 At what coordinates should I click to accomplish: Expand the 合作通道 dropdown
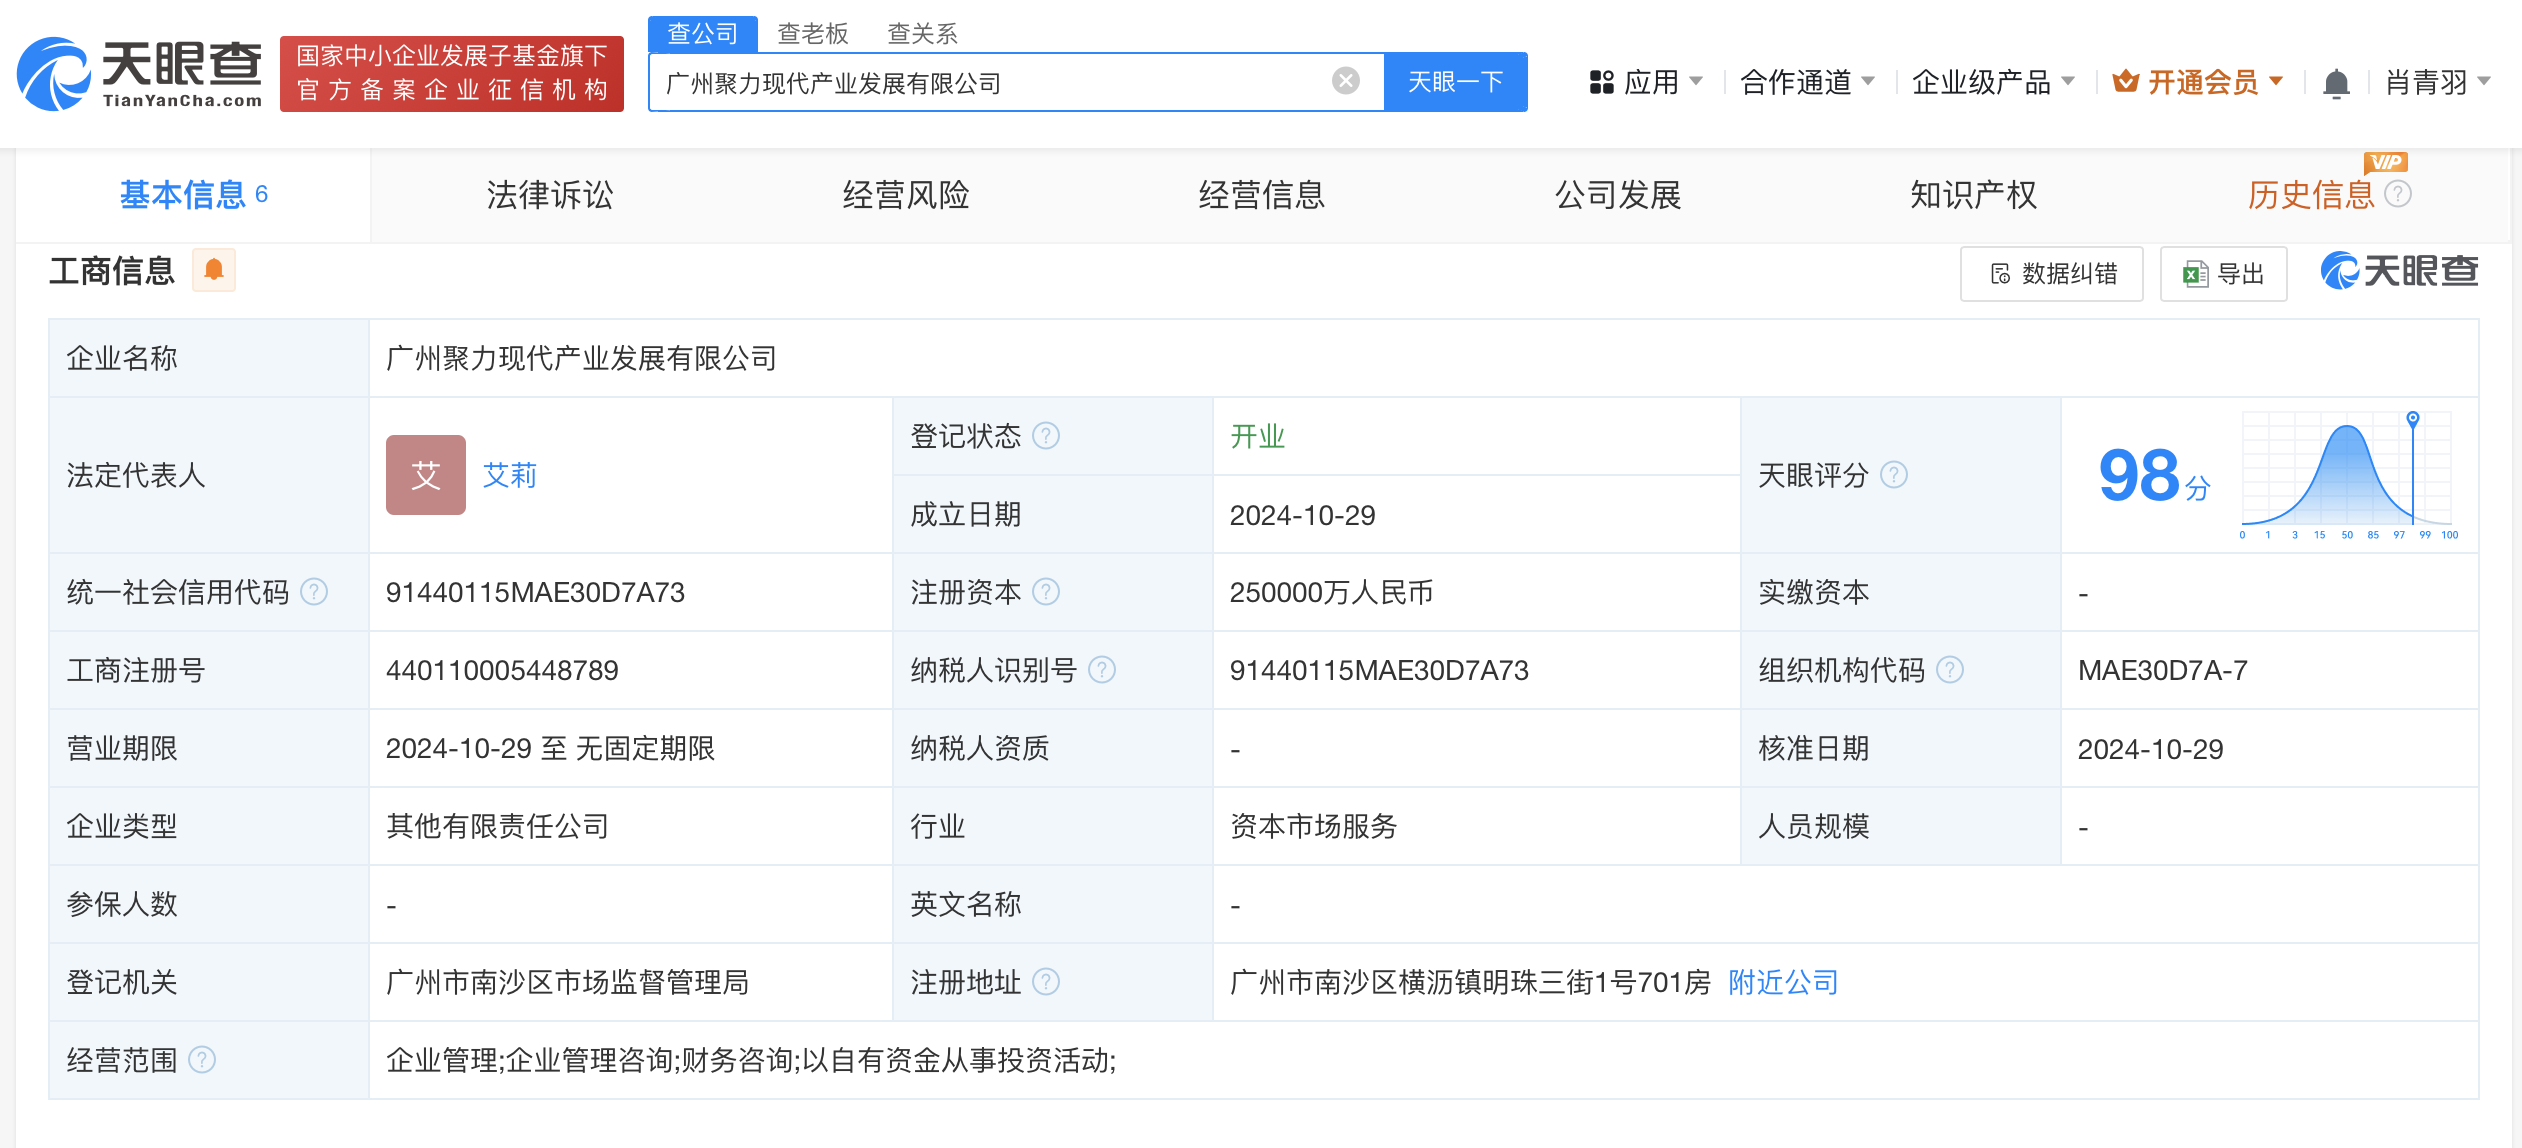point(1800,82)
